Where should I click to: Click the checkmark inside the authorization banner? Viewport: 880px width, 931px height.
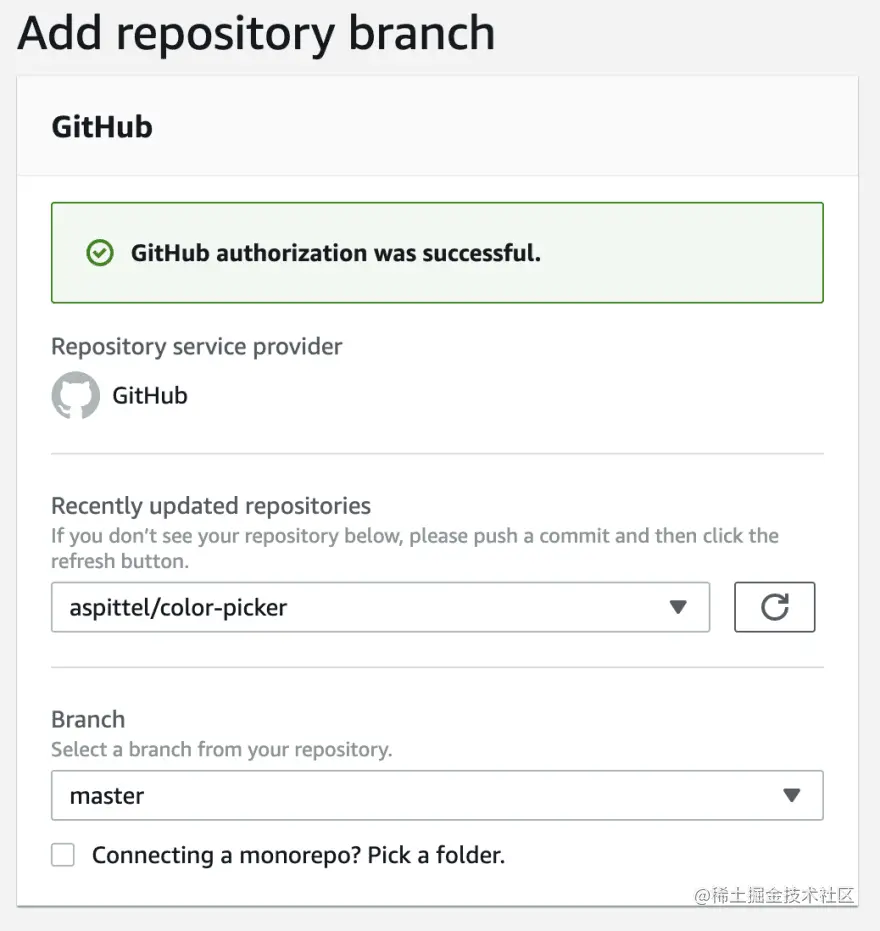[x=99, y=252]
